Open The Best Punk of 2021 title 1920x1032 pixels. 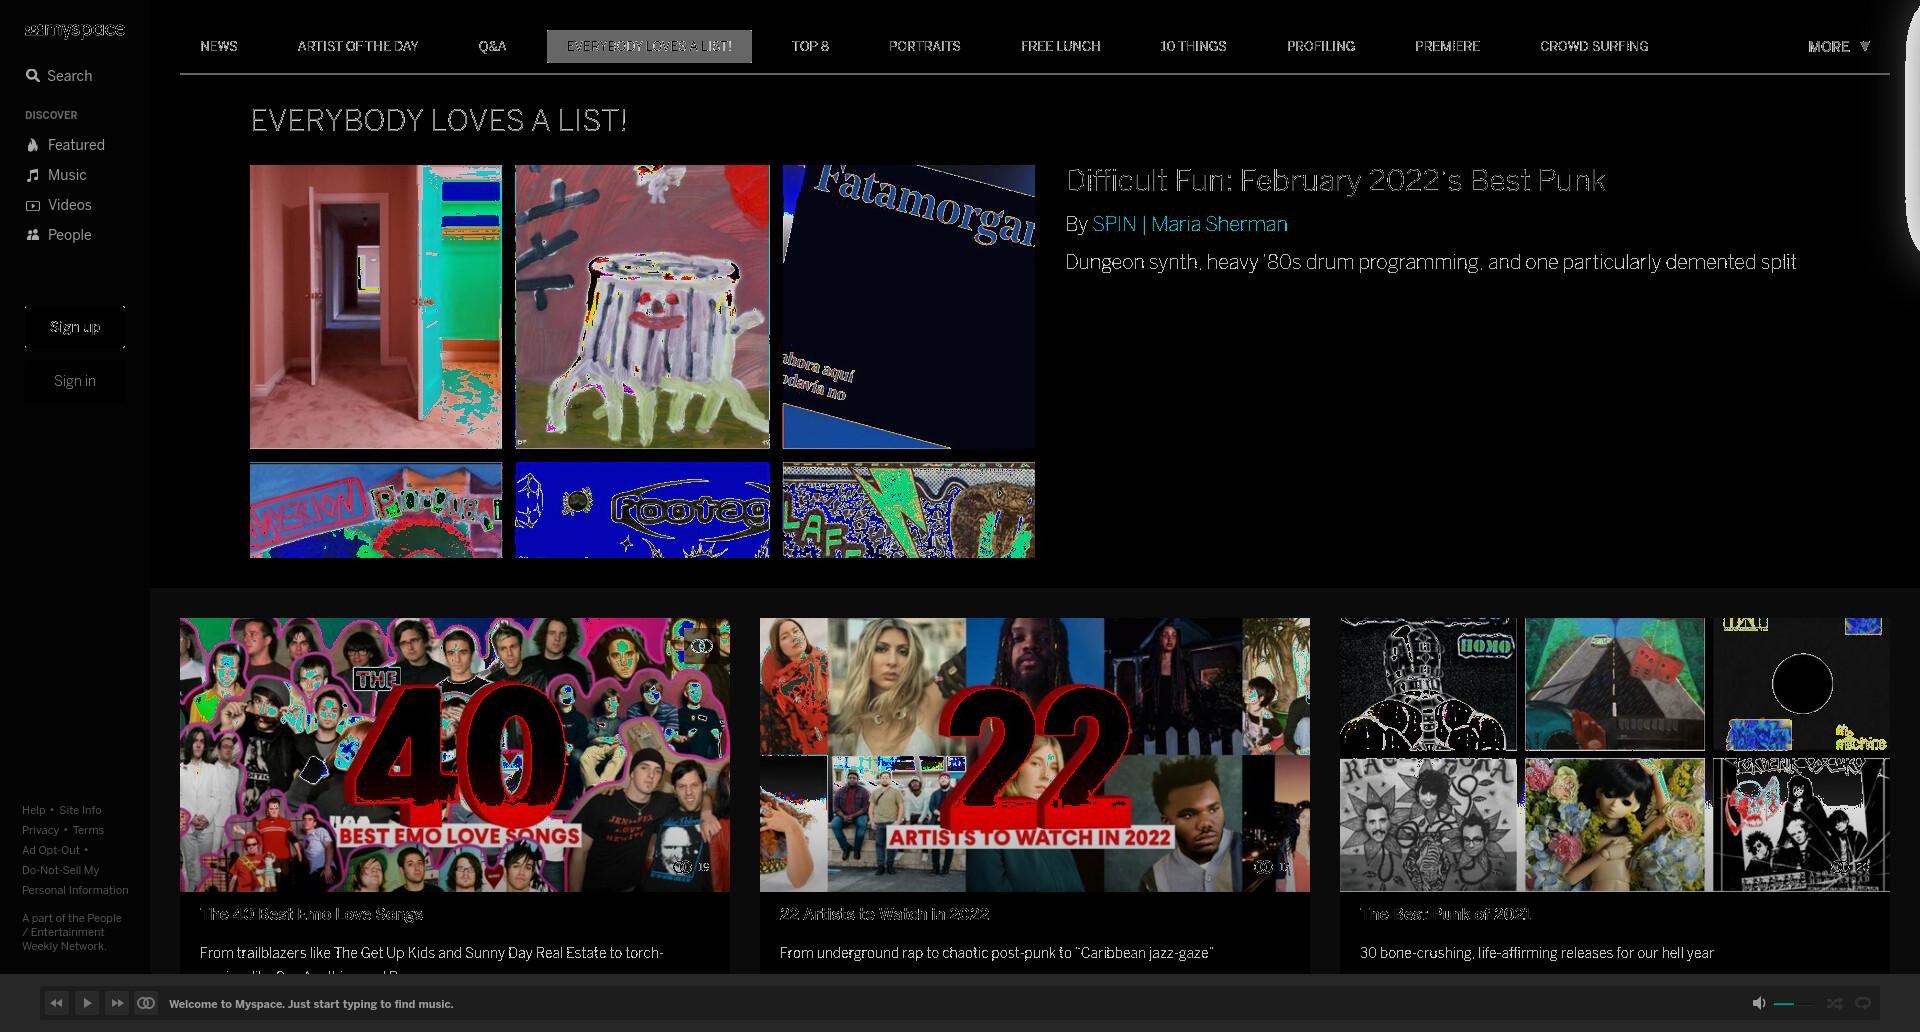point(1446,914)
